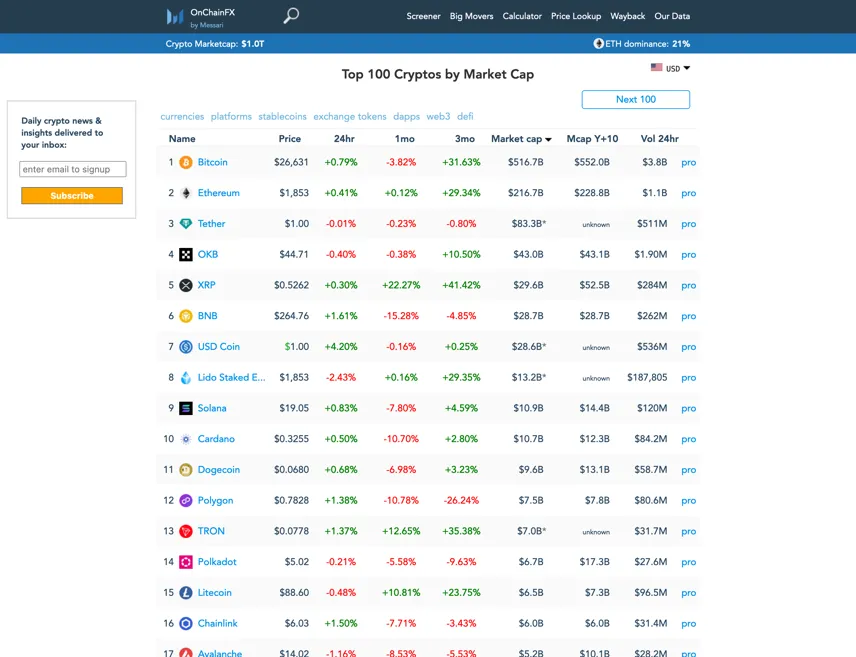
Task: Sort table by 3mo change column
Action: click(x=465, y=139)
